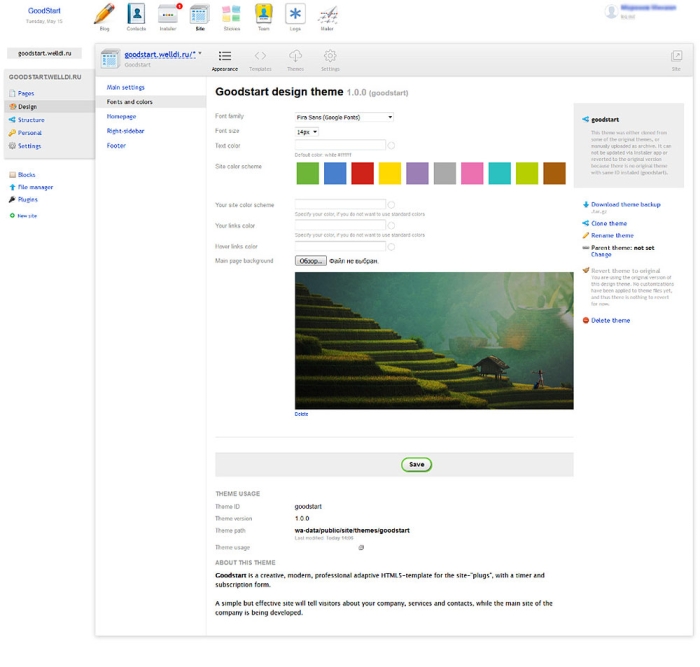Click Download theme backup link
This screenshot has height=667, width=700.
click(x=625, y=204)
